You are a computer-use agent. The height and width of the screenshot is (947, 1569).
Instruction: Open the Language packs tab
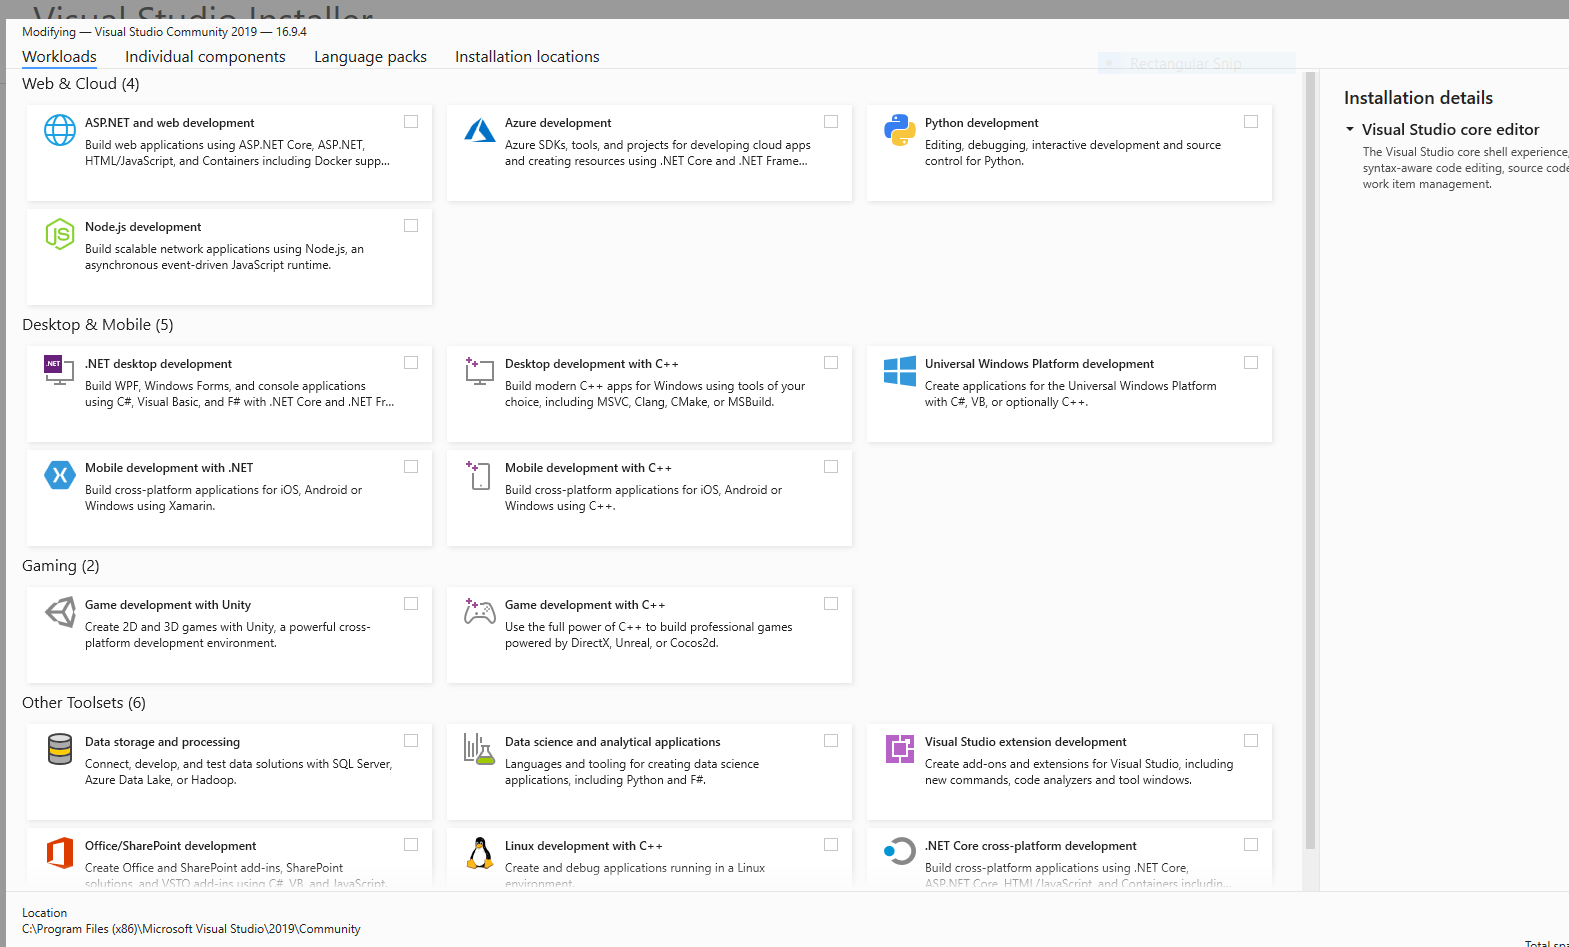[x=370, y=57]
